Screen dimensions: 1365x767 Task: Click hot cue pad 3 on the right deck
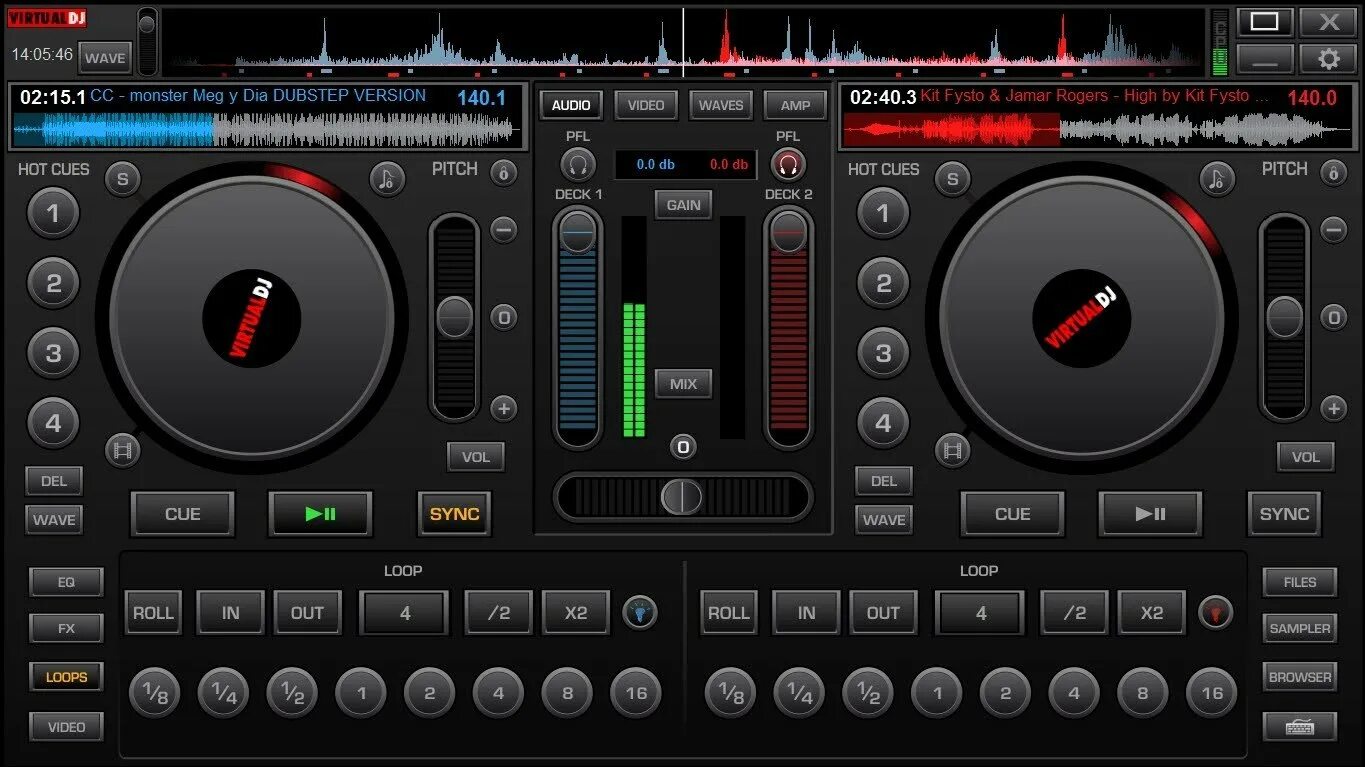(x=882, y=353)
